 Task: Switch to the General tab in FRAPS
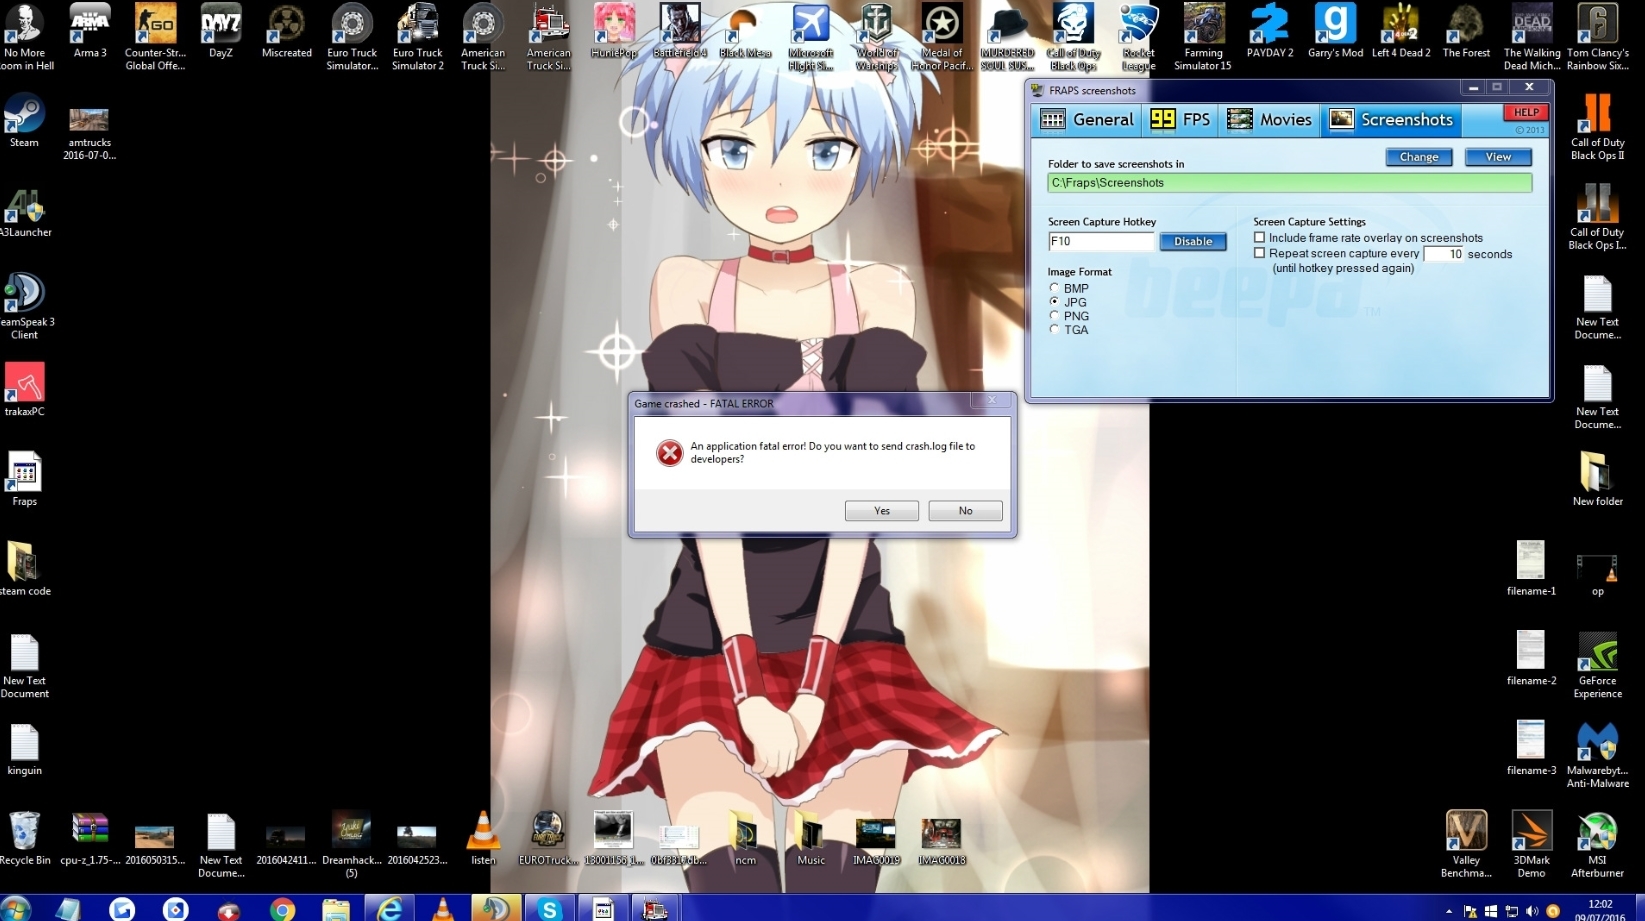tap(1086, 120)
